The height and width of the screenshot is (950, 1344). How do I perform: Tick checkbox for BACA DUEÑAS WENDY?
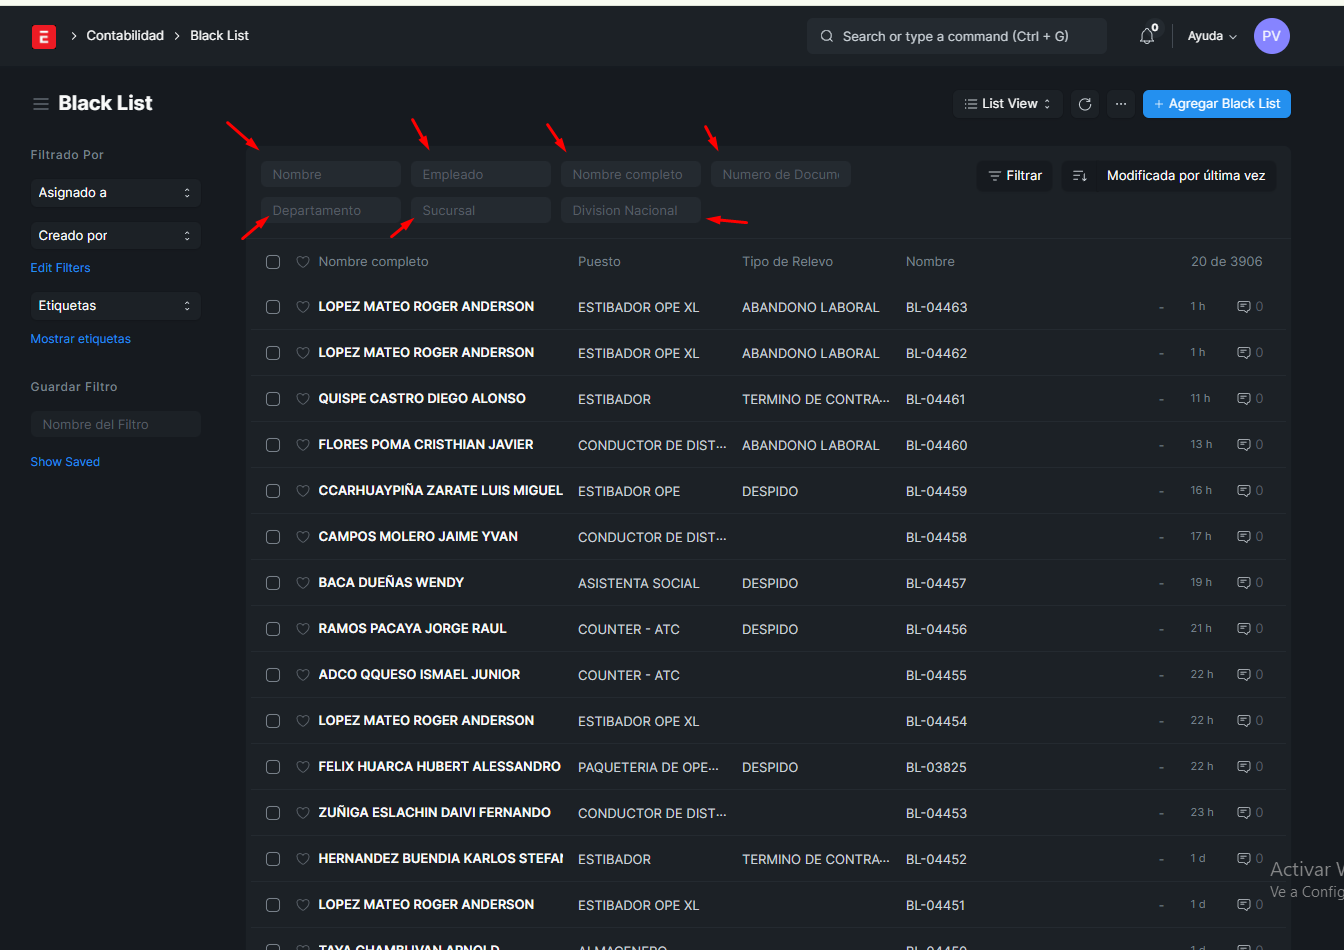click(273, 583)
